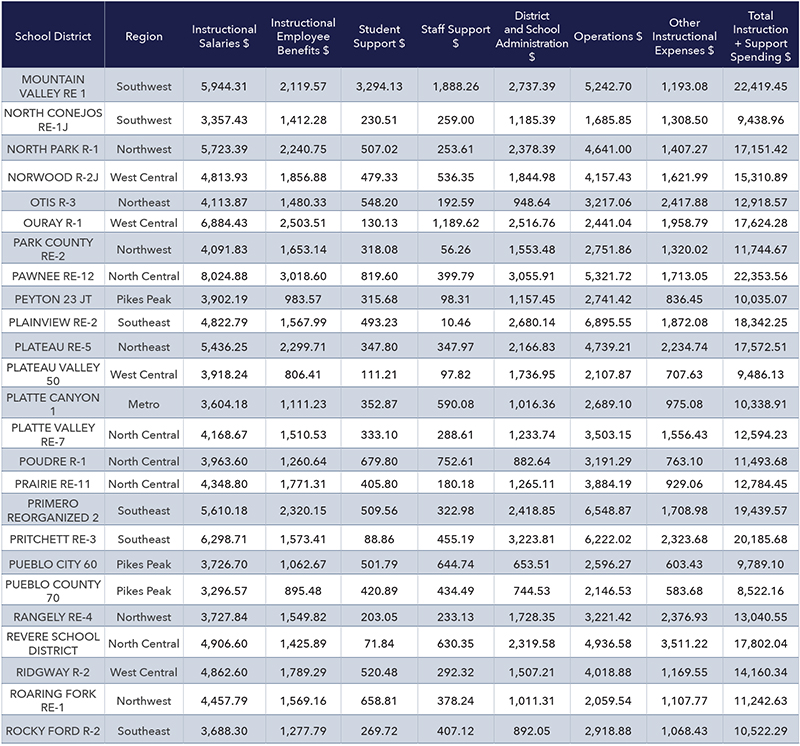800x746 pixels.
Task: Click the POUDRE R-1 district name
Action: tap(53, 461)
